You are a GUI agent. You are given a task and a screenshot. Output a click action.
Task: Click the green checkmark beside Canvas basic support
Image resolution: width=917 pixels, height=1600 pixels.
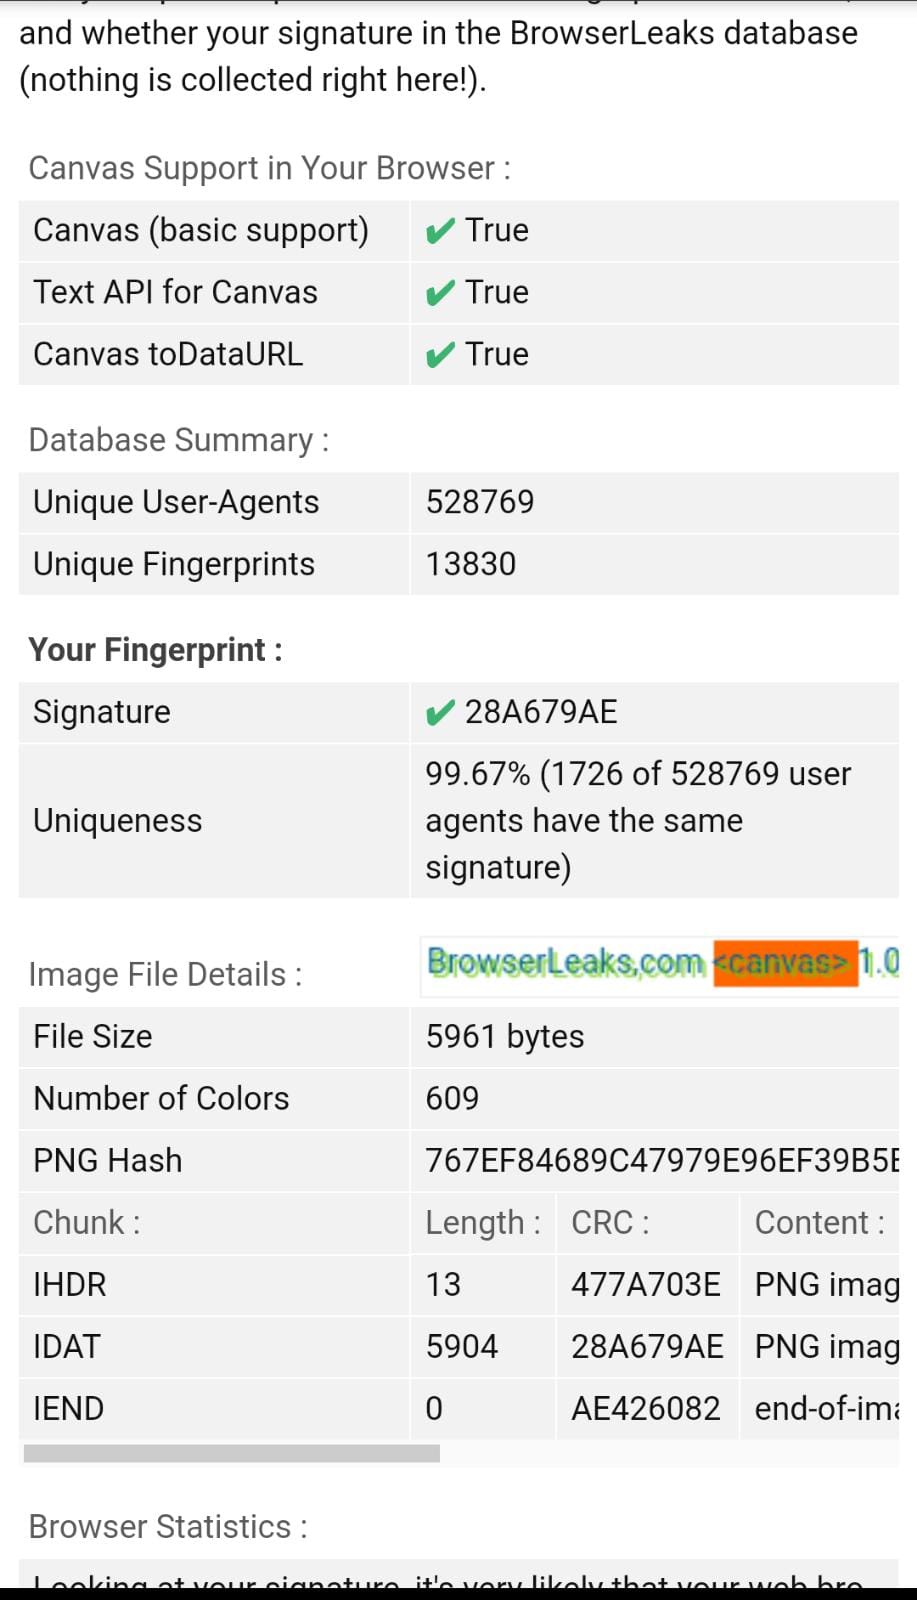click(440, 231)
